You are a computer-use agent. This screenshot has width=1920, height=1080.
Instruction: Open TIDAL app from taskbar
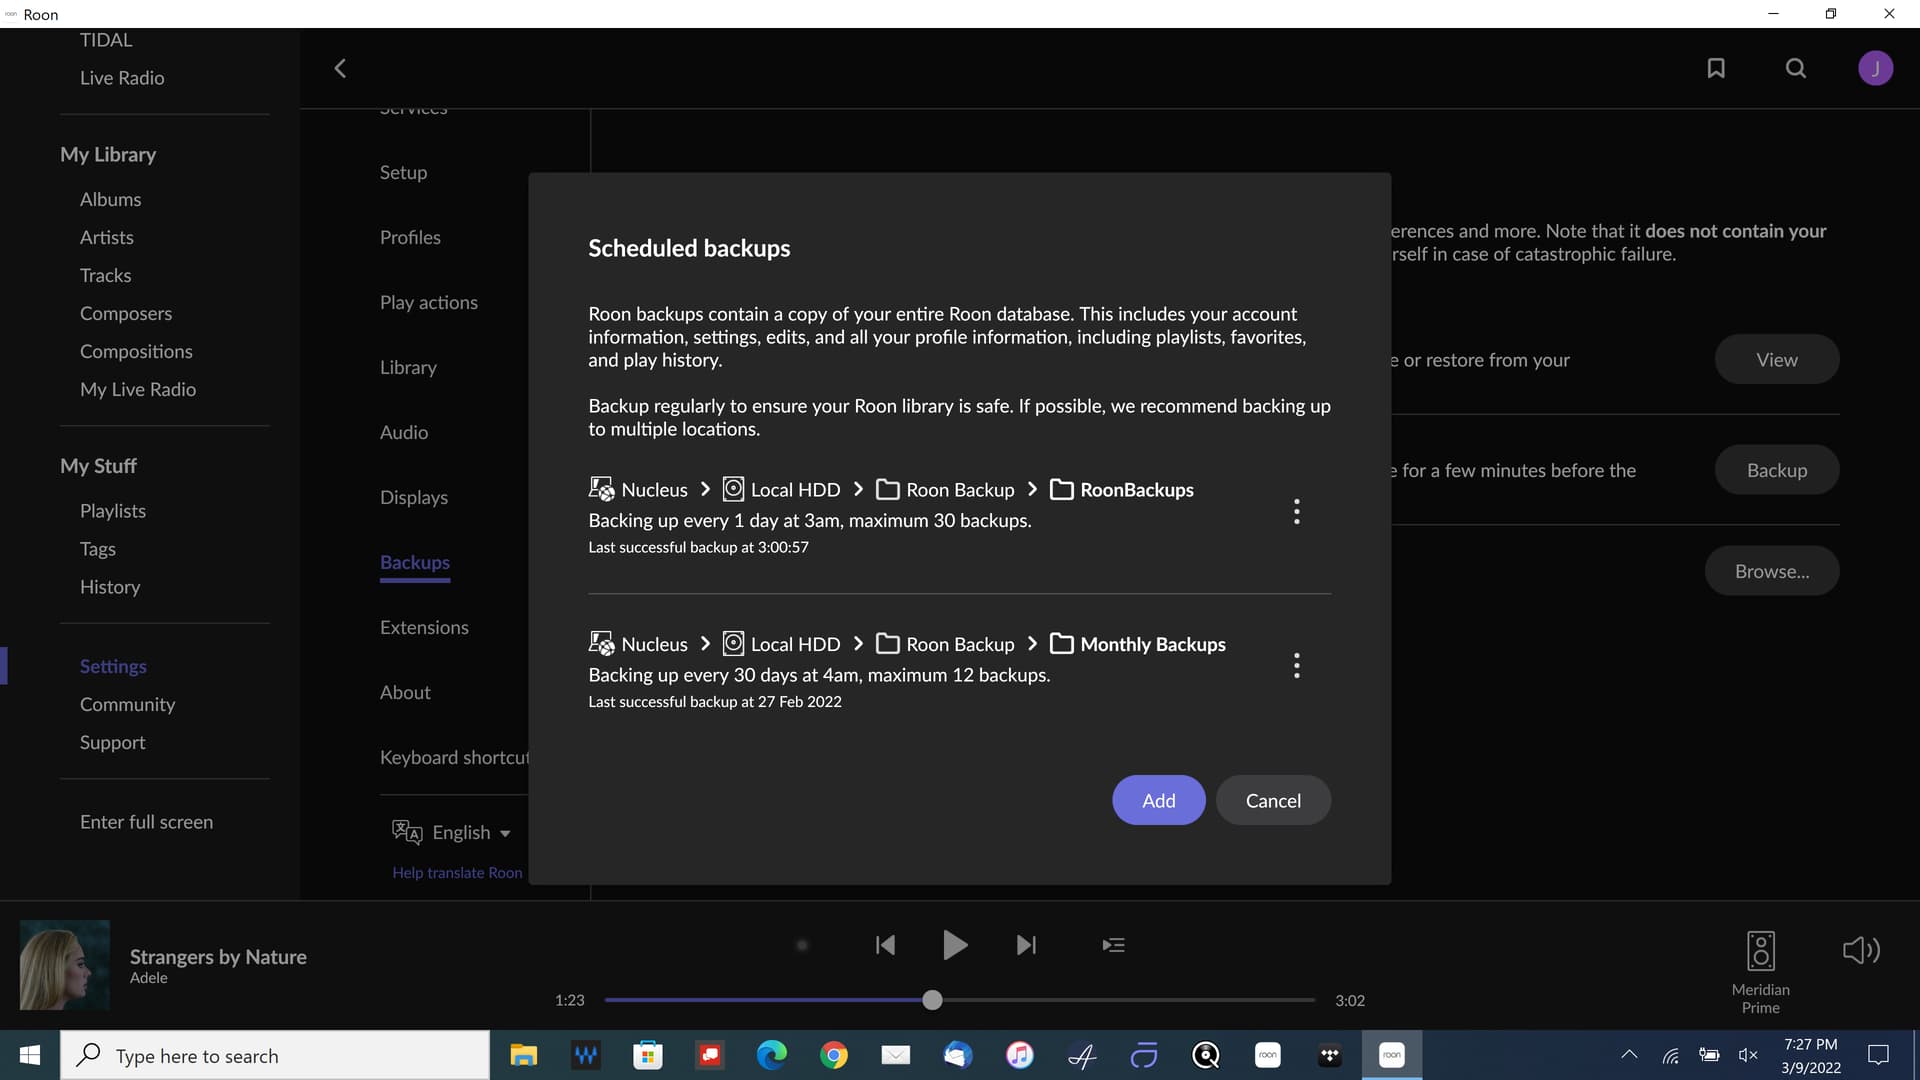[1330, 1055]
